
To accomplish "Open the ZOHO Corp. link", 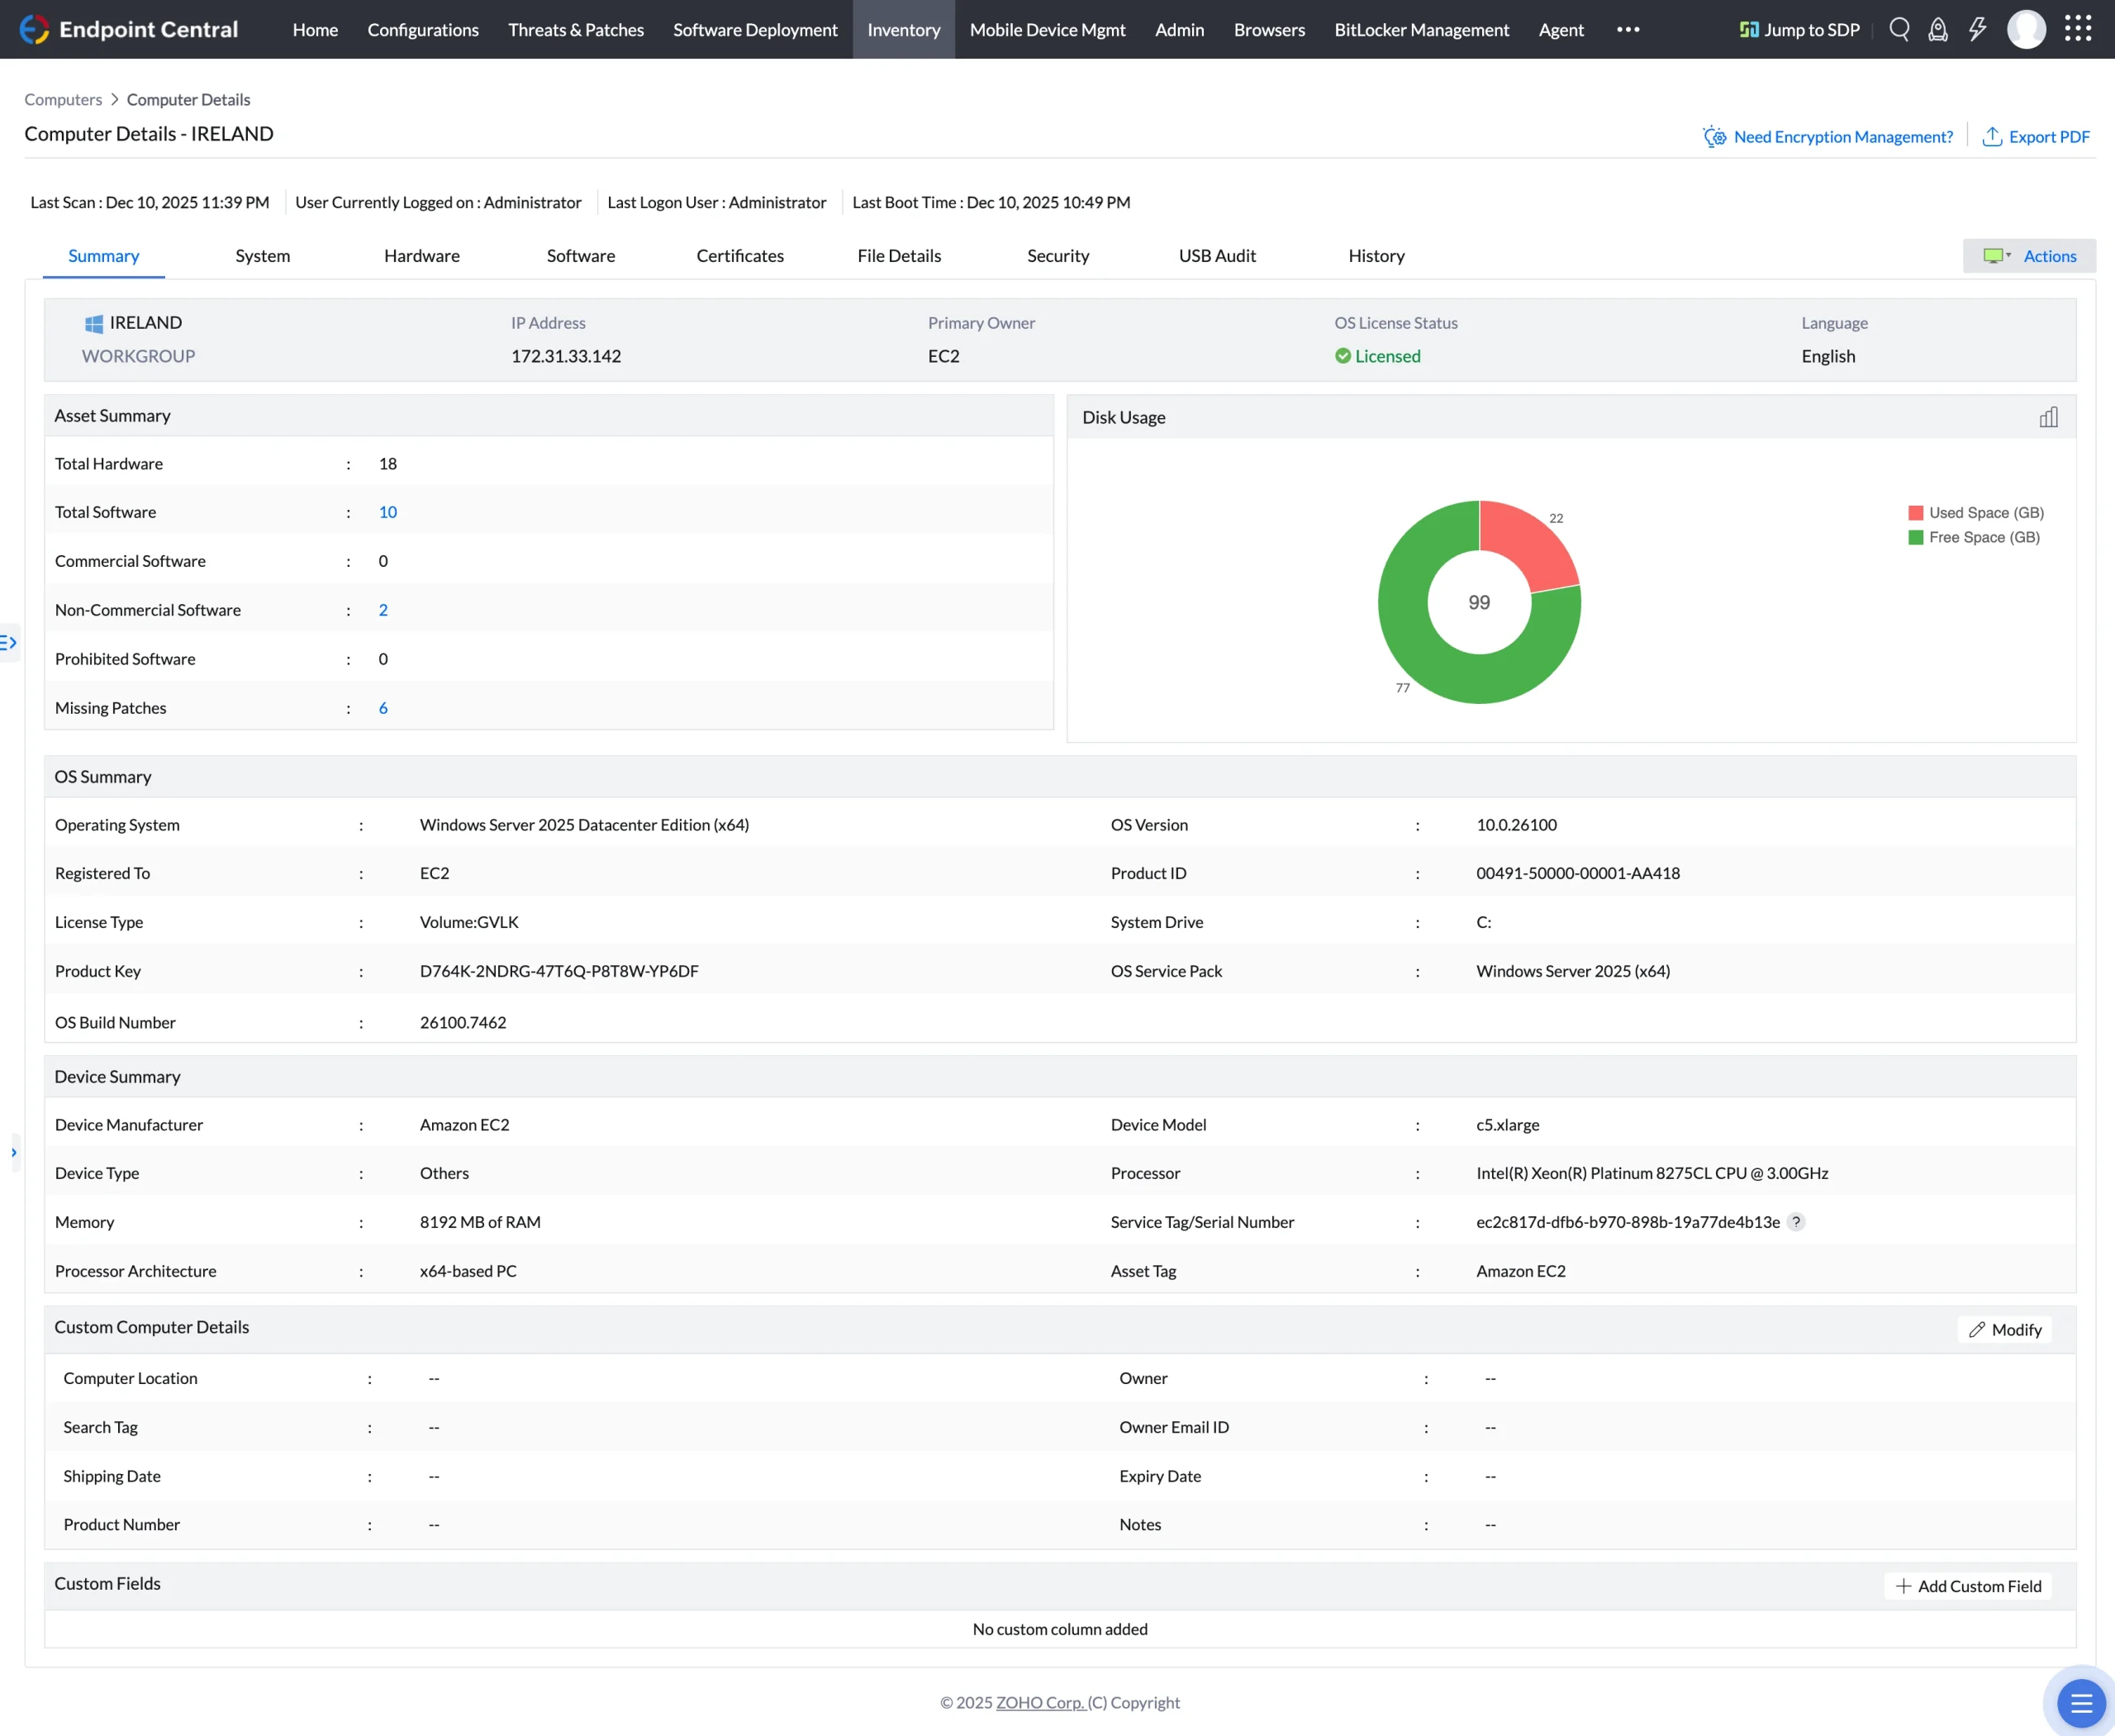I will click(x=1040, y=1702).
